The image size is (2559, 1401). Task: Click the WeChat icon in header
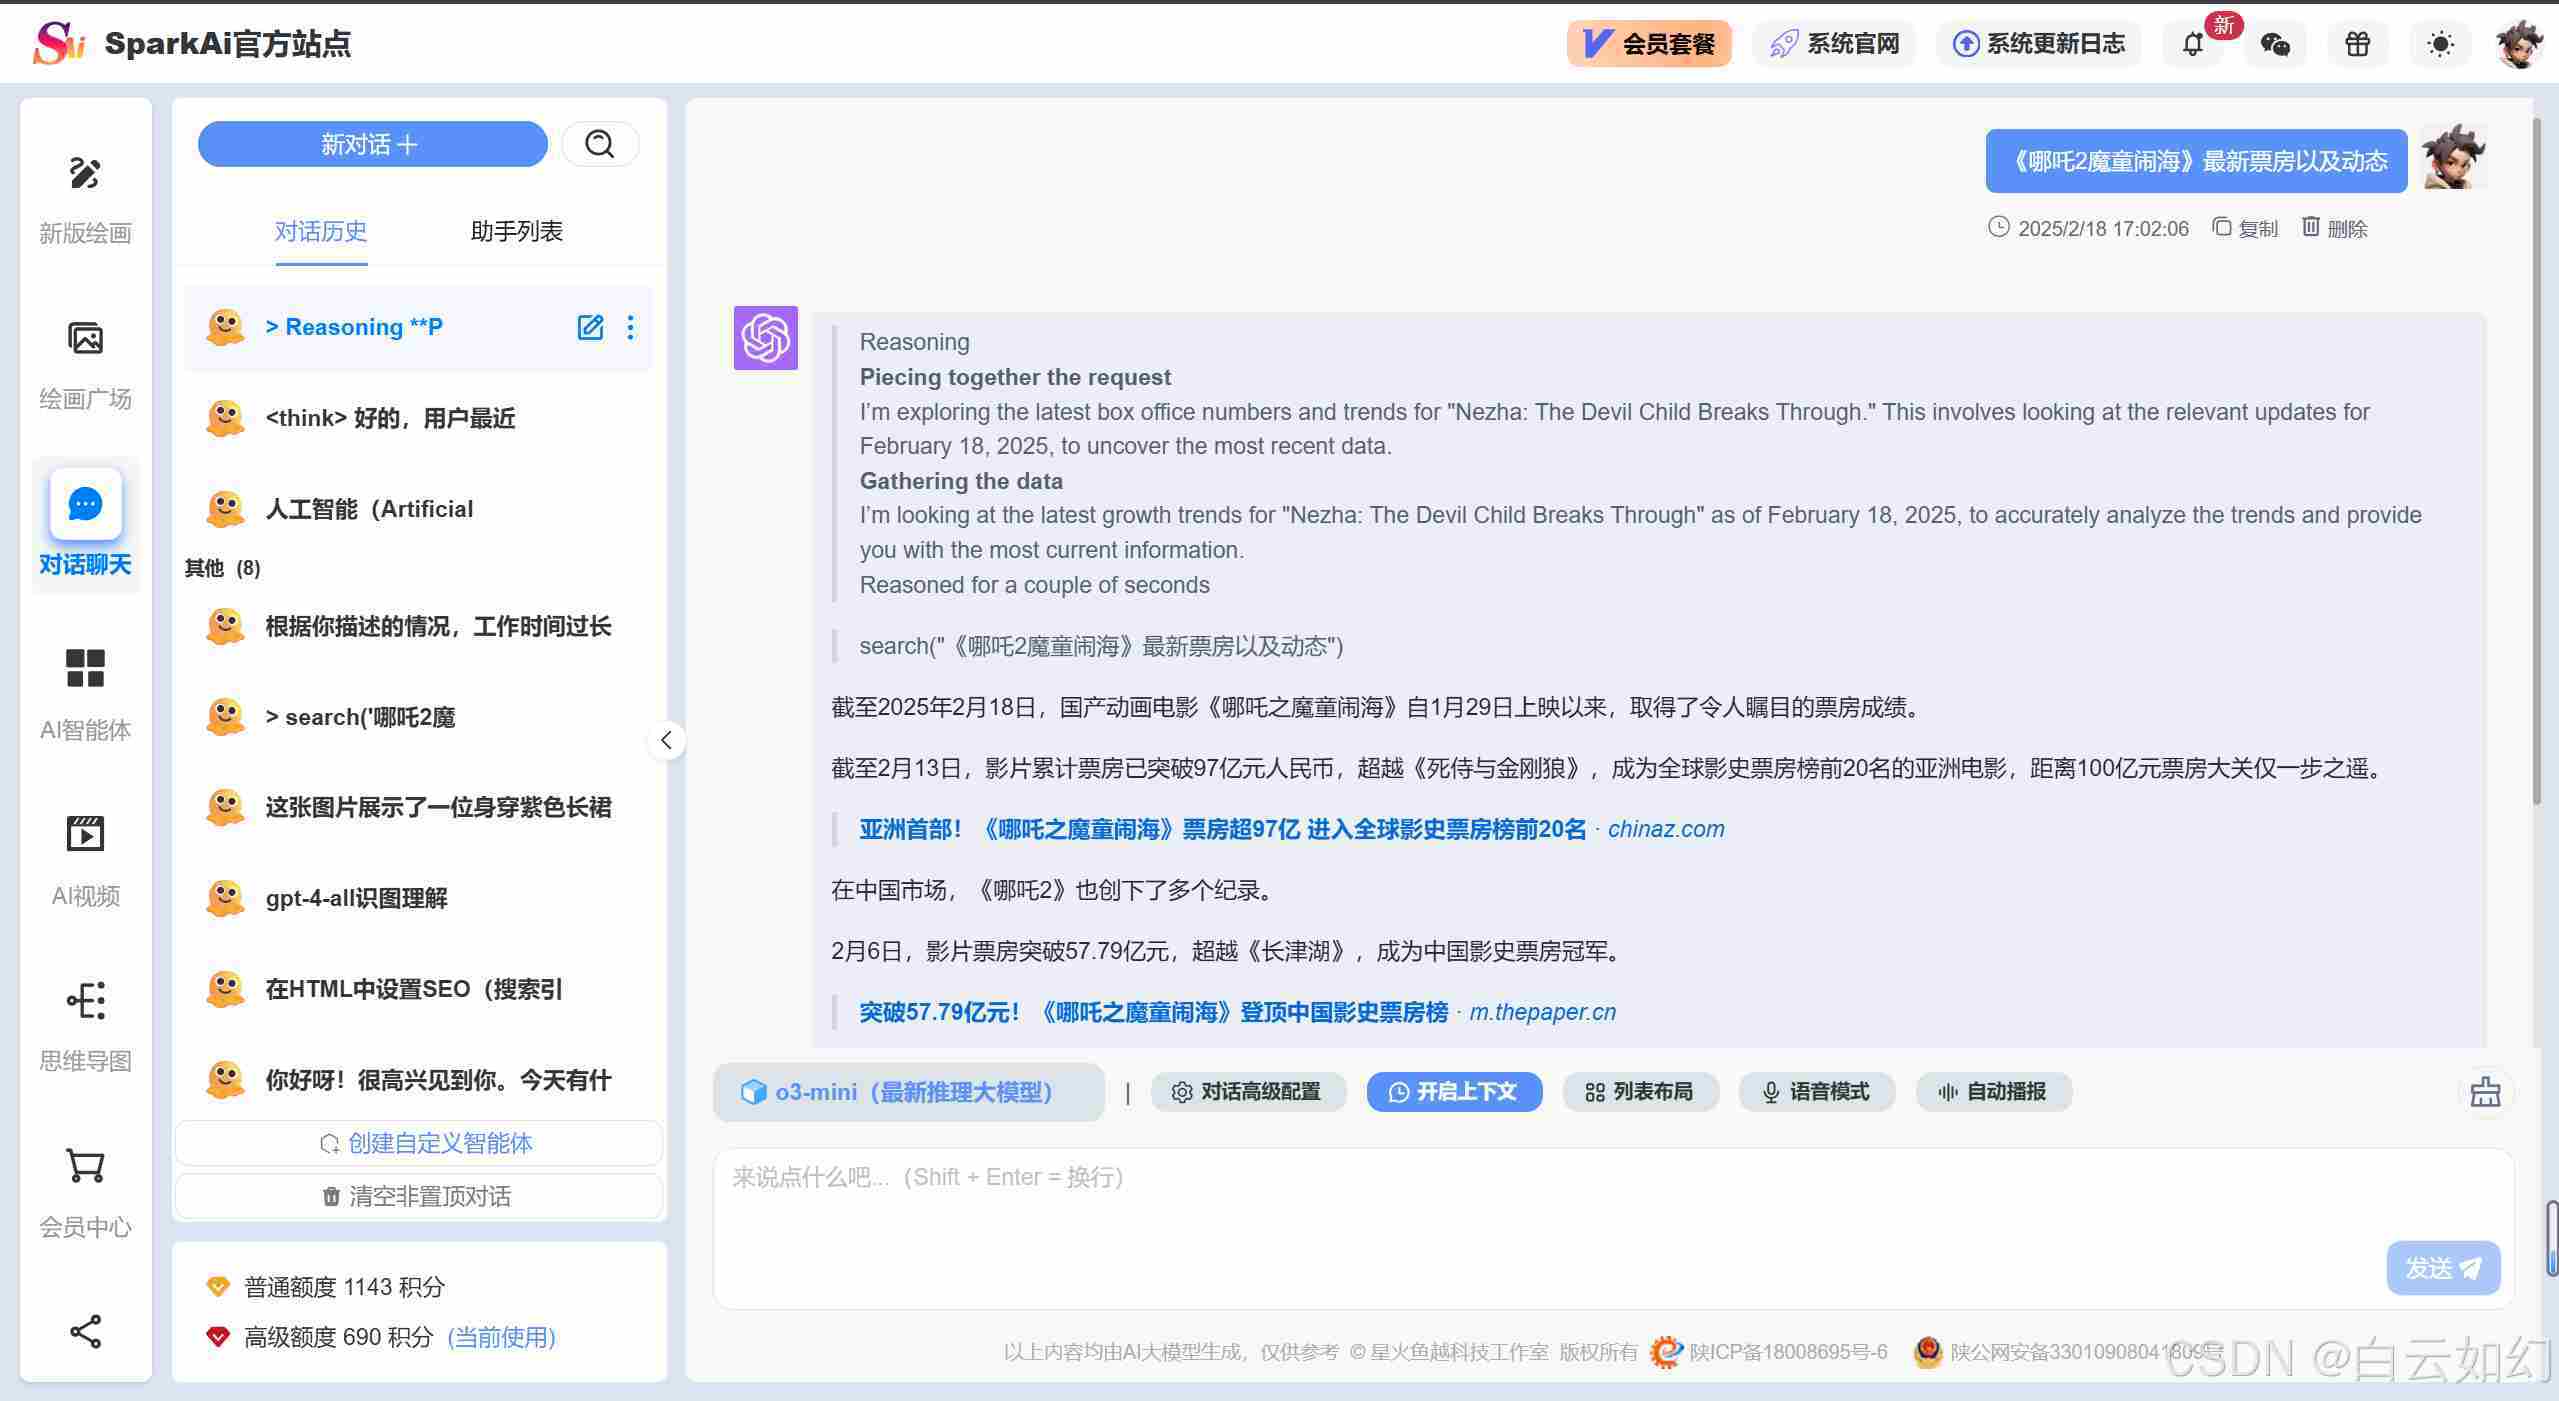(2275, 44)
